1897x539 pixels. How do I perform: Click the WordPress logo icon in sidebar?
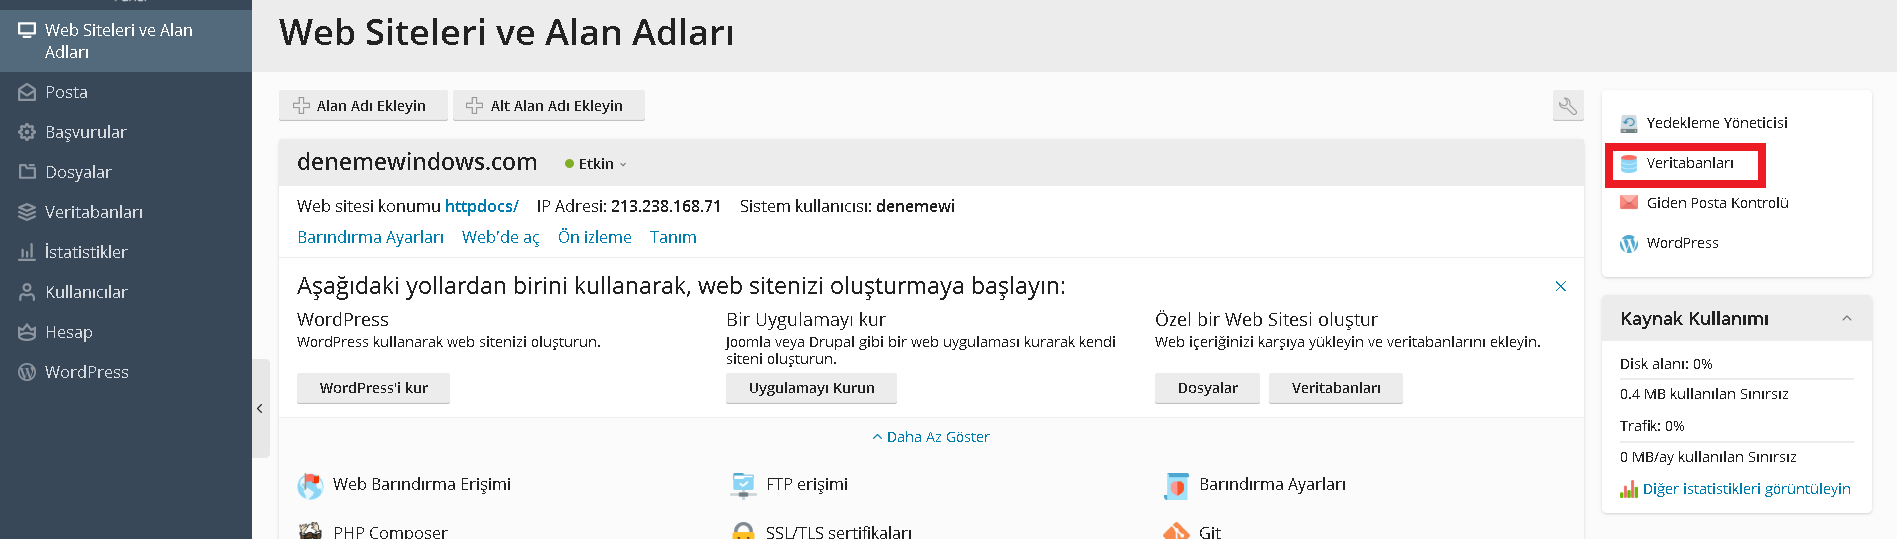click(27, 372)
